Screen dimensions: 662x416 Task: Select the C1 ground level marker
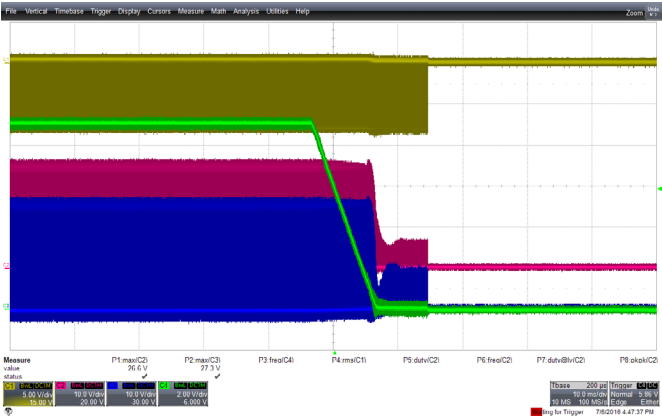click(x=6, y=60)
